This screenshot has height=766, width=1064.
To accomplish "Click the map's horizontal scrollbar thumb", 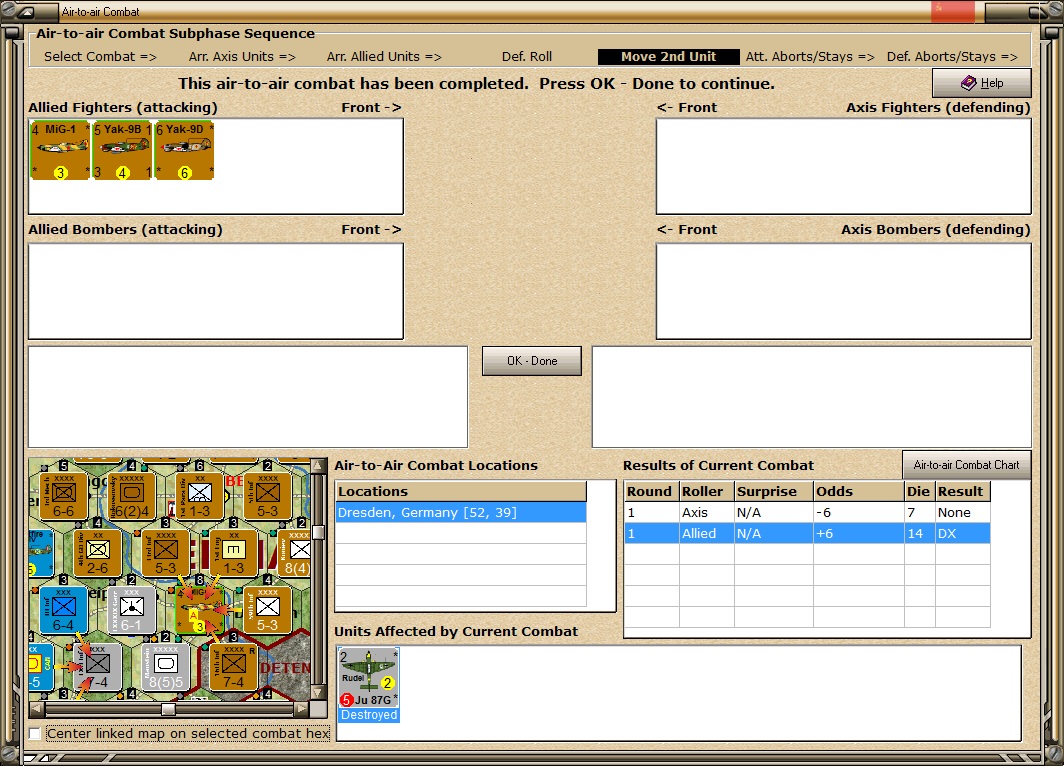I will [x=168, y=709].
